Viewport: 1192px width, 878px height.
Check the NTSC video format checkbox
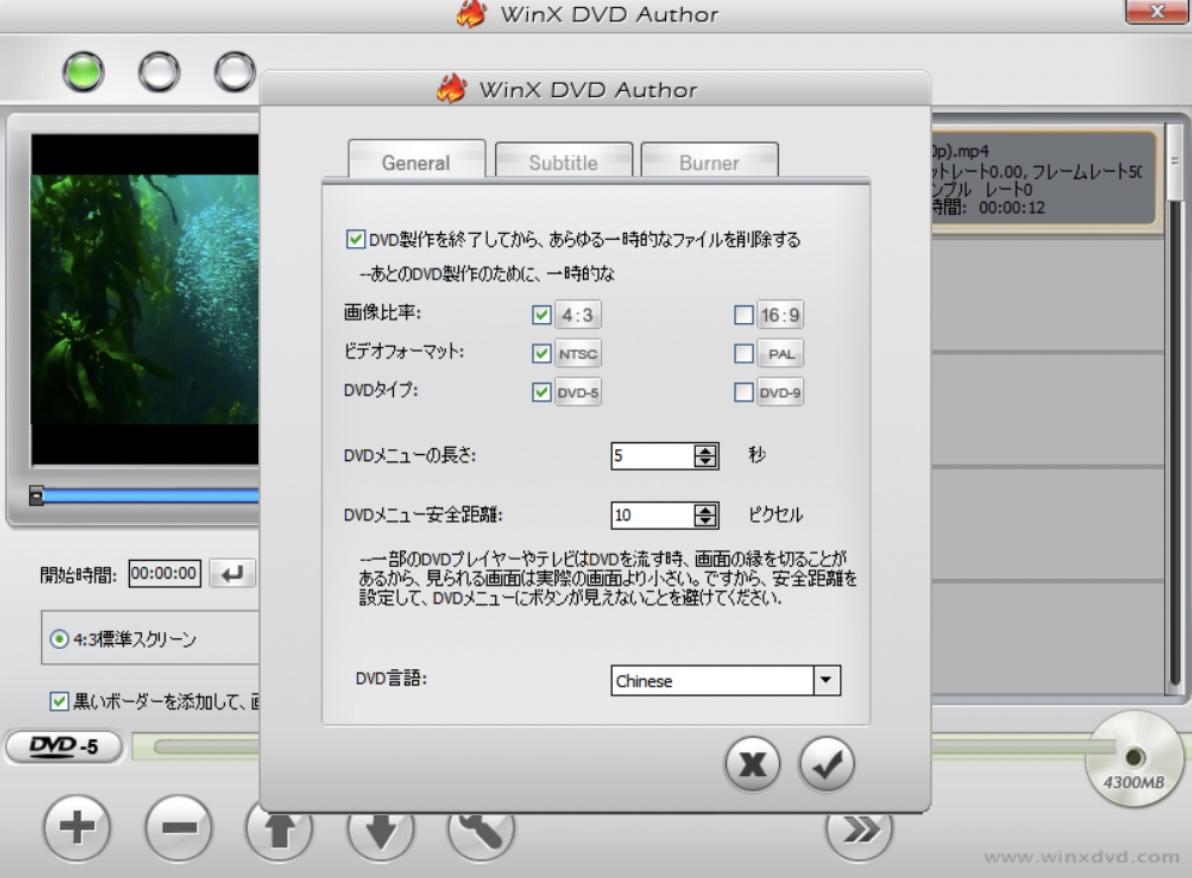(541, 353)
